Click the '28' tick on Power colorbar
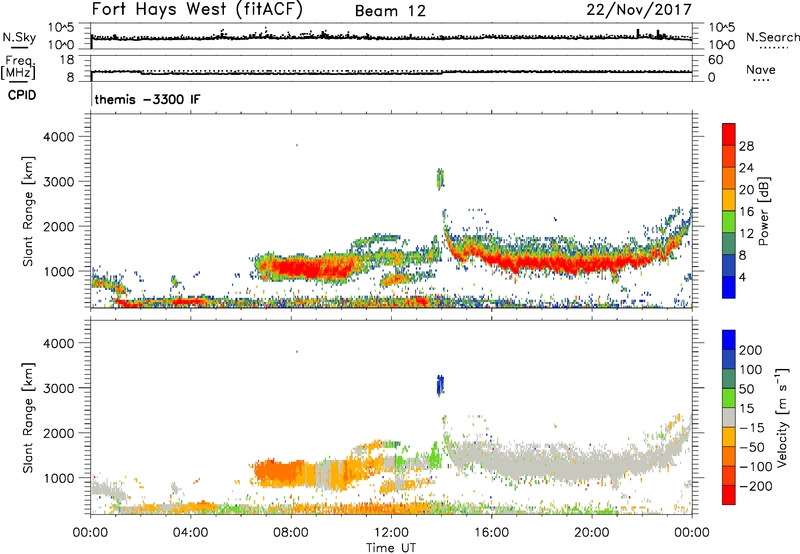Image resolution: width=800 pixels, height=554 pixels. (746, 146)
